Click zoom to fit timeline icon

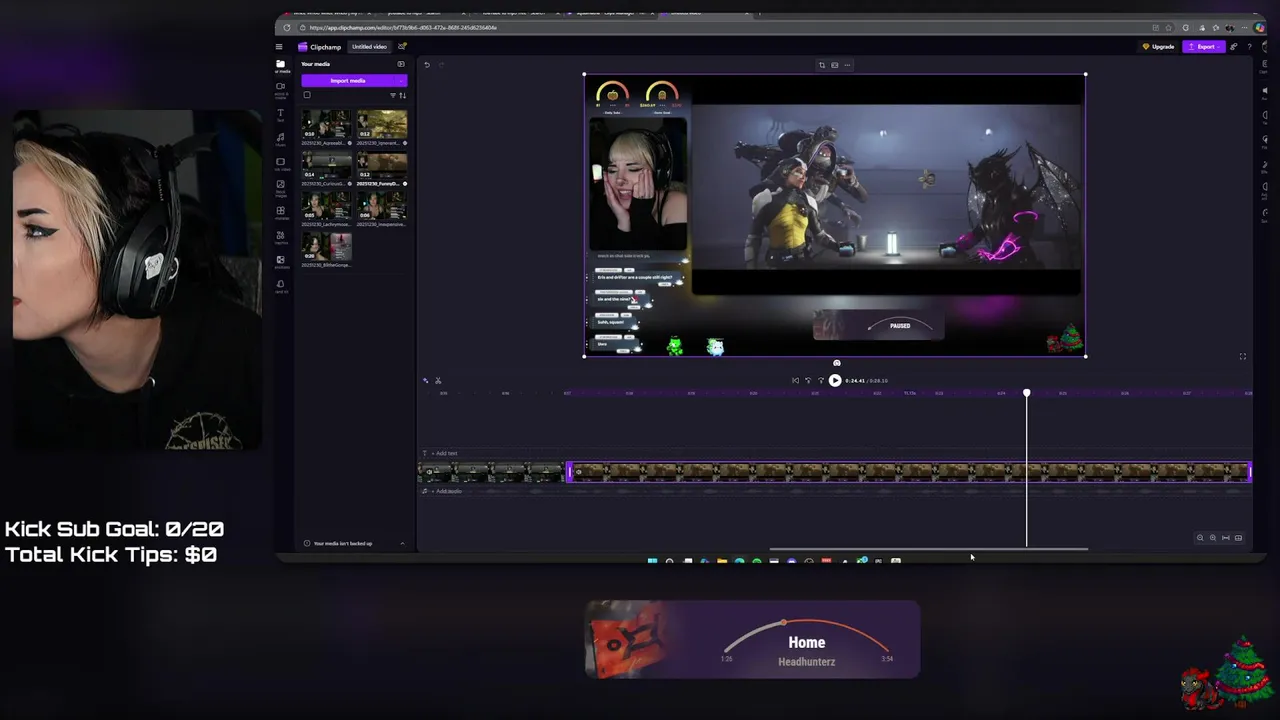1226,538
